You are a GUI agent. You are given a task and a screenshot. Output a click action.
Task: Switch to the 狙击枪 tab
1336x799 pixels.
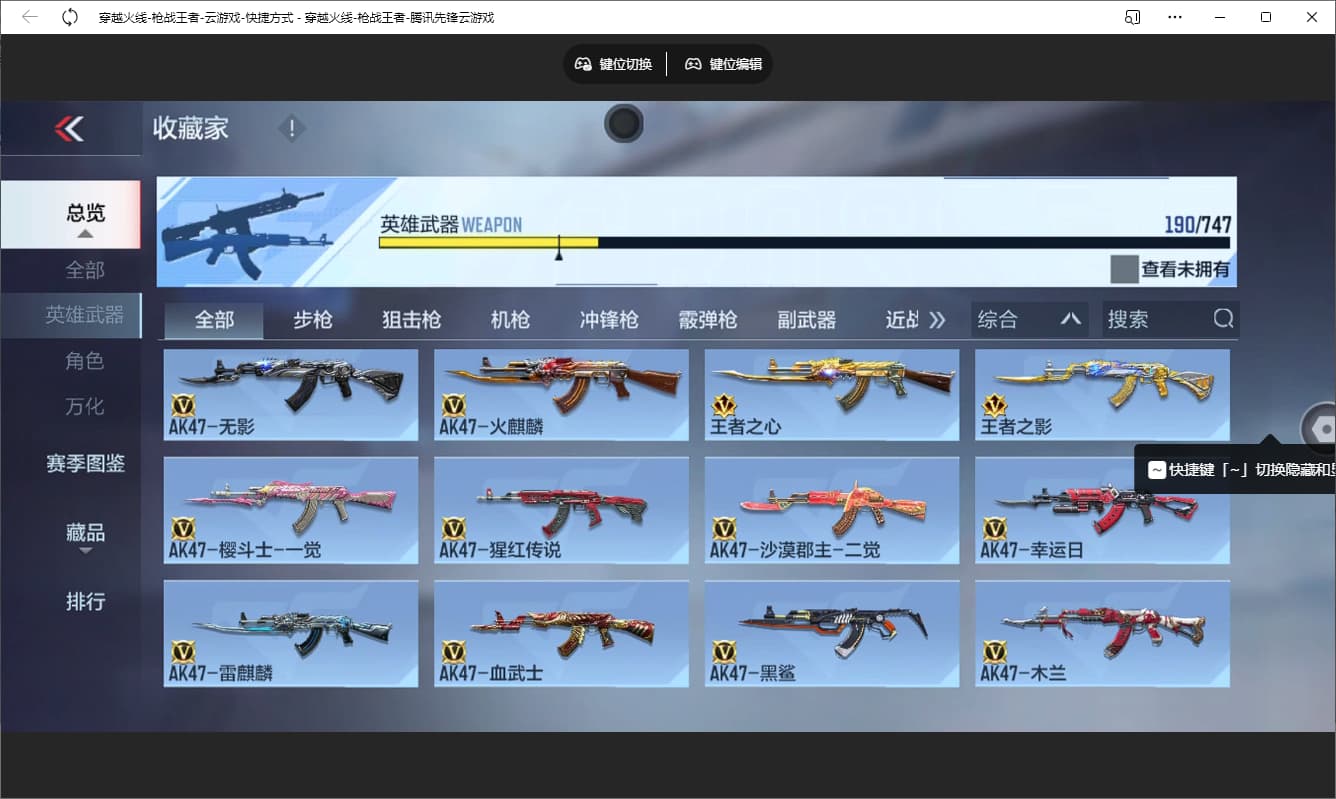tap(411, 320)
